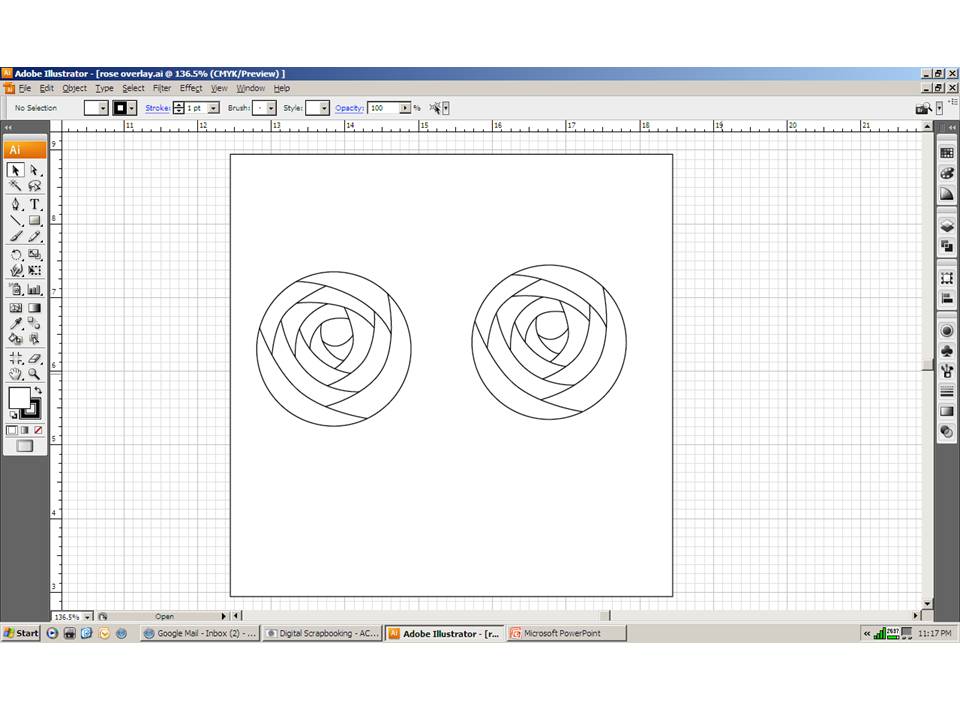
Task: Select the Scale tool
Action: [34, 255]
